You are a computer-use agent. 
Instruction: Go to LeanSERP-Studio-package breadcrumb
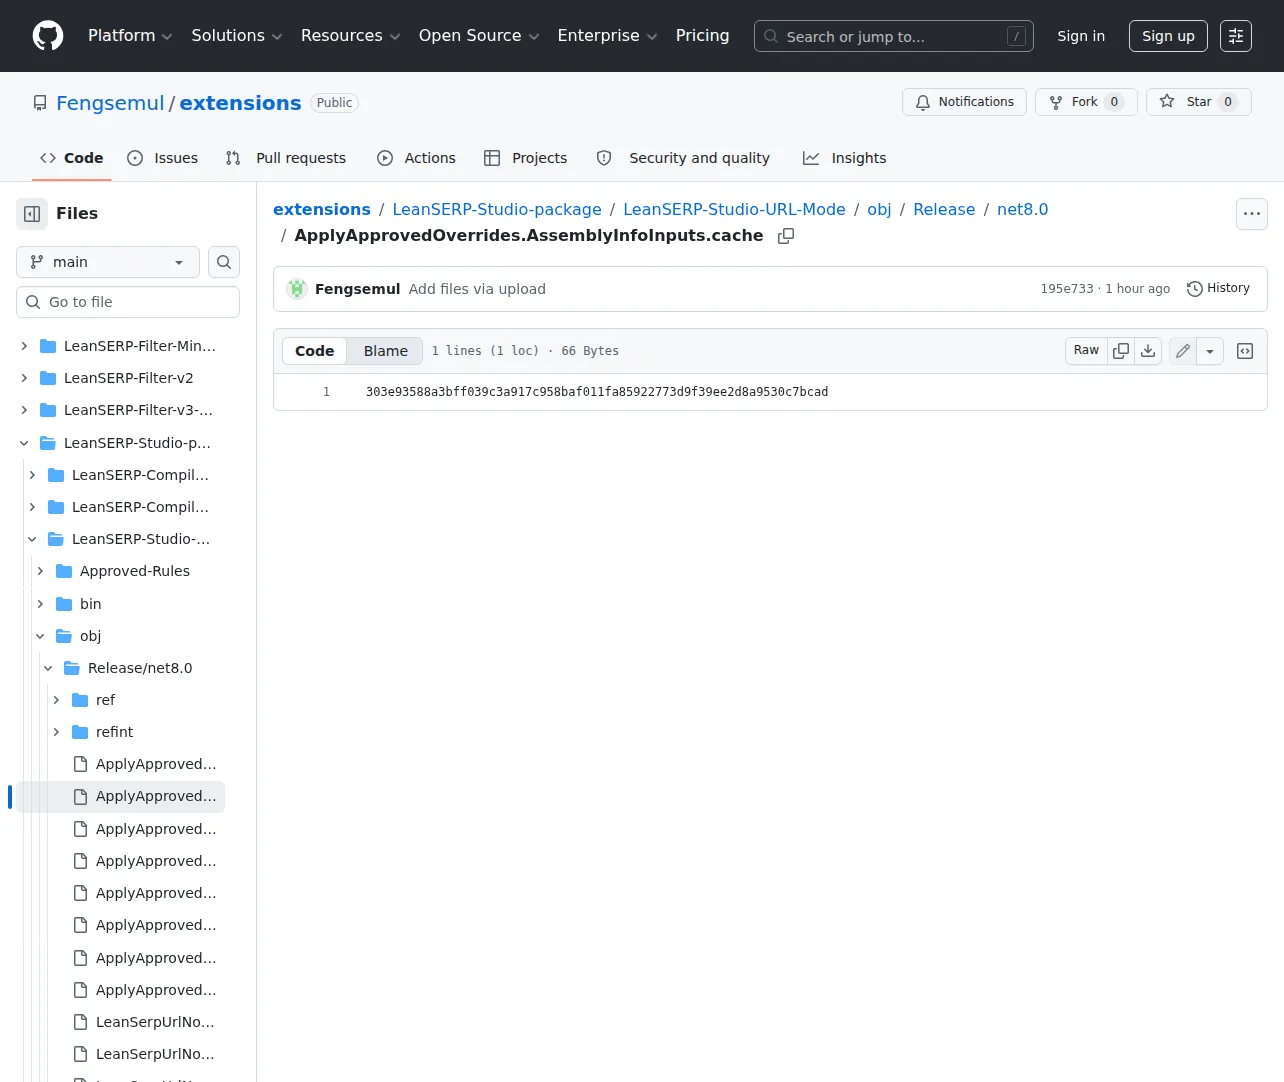click(497, 209)
